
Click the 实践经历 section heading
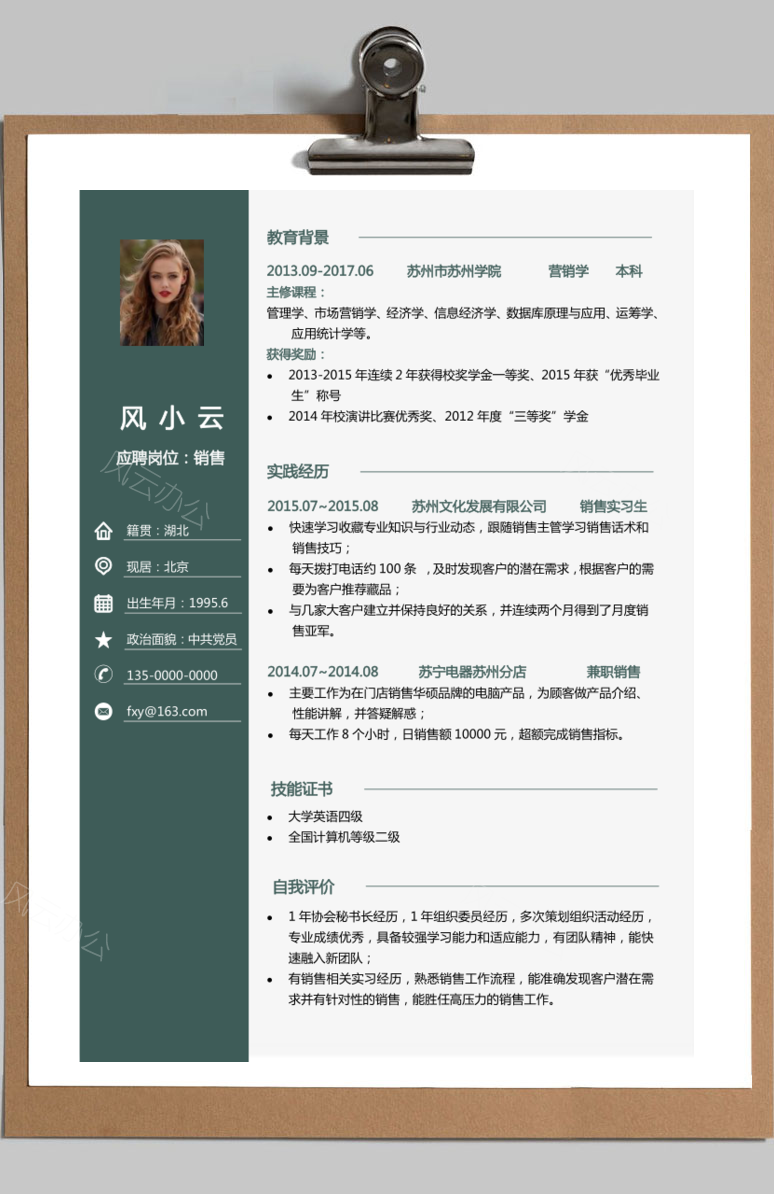[298, 472]
